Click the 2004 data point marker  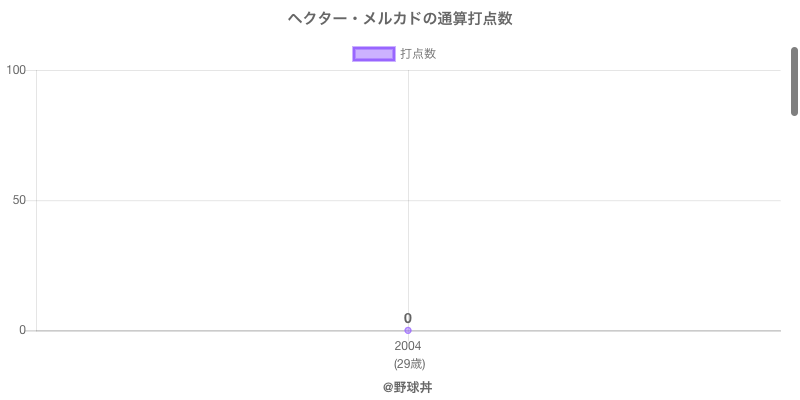[408, 330]
